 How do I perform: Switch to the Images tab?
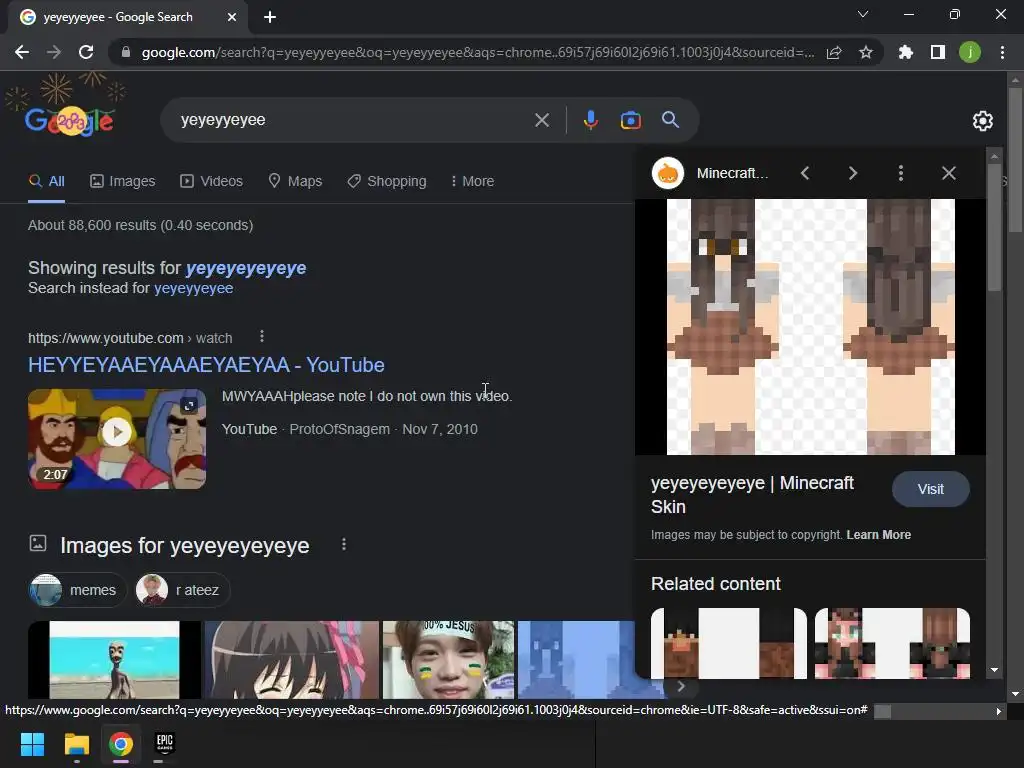coord(122,182)
